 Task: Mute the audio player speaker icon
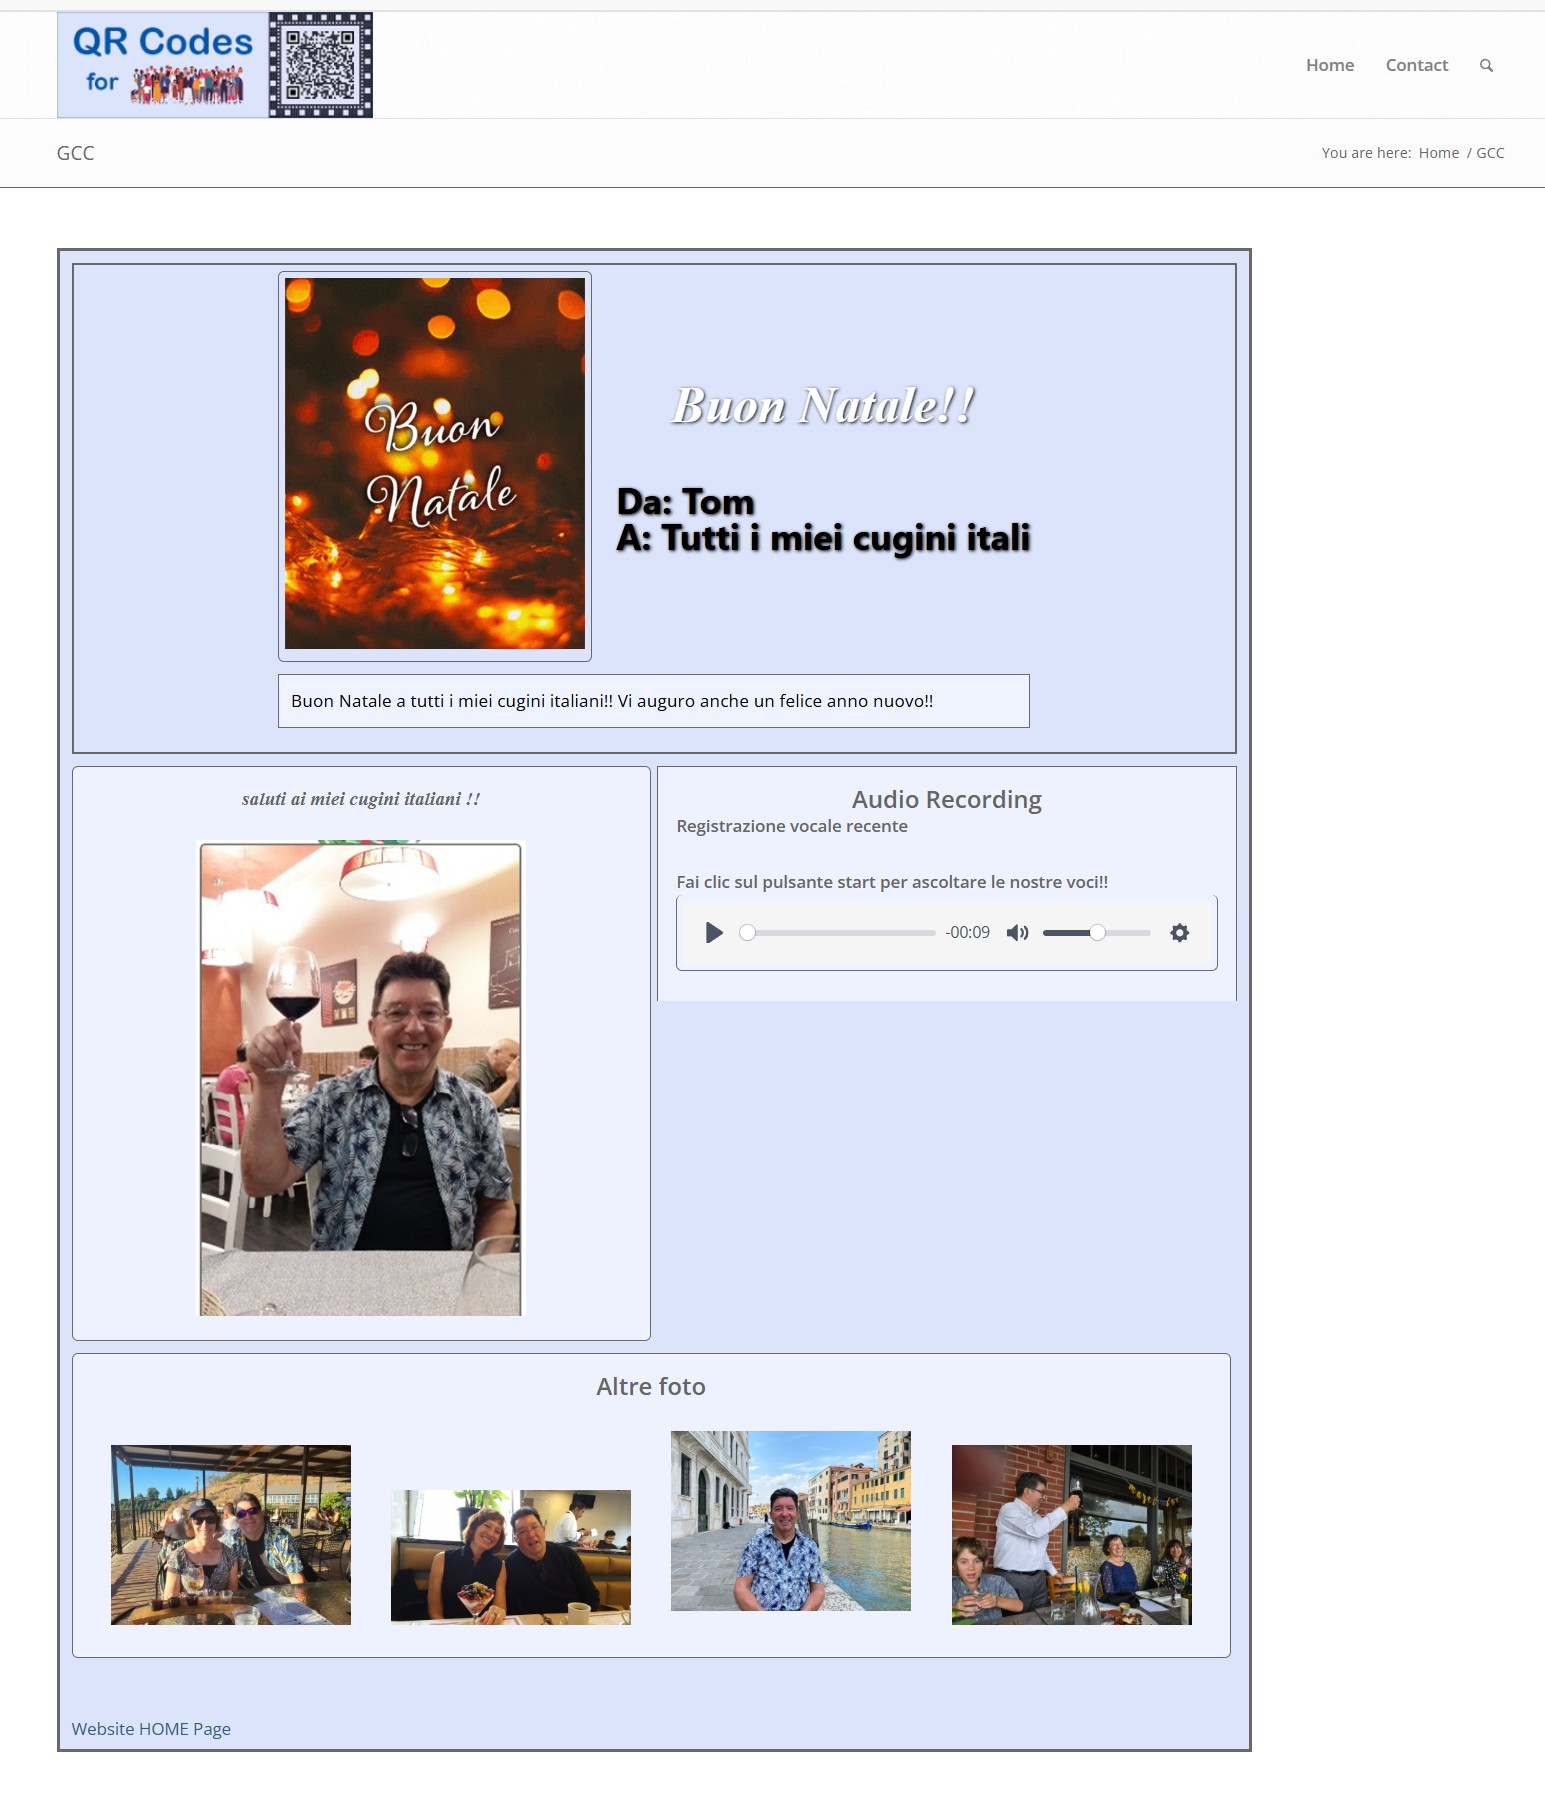click(x=1017, y=933)
